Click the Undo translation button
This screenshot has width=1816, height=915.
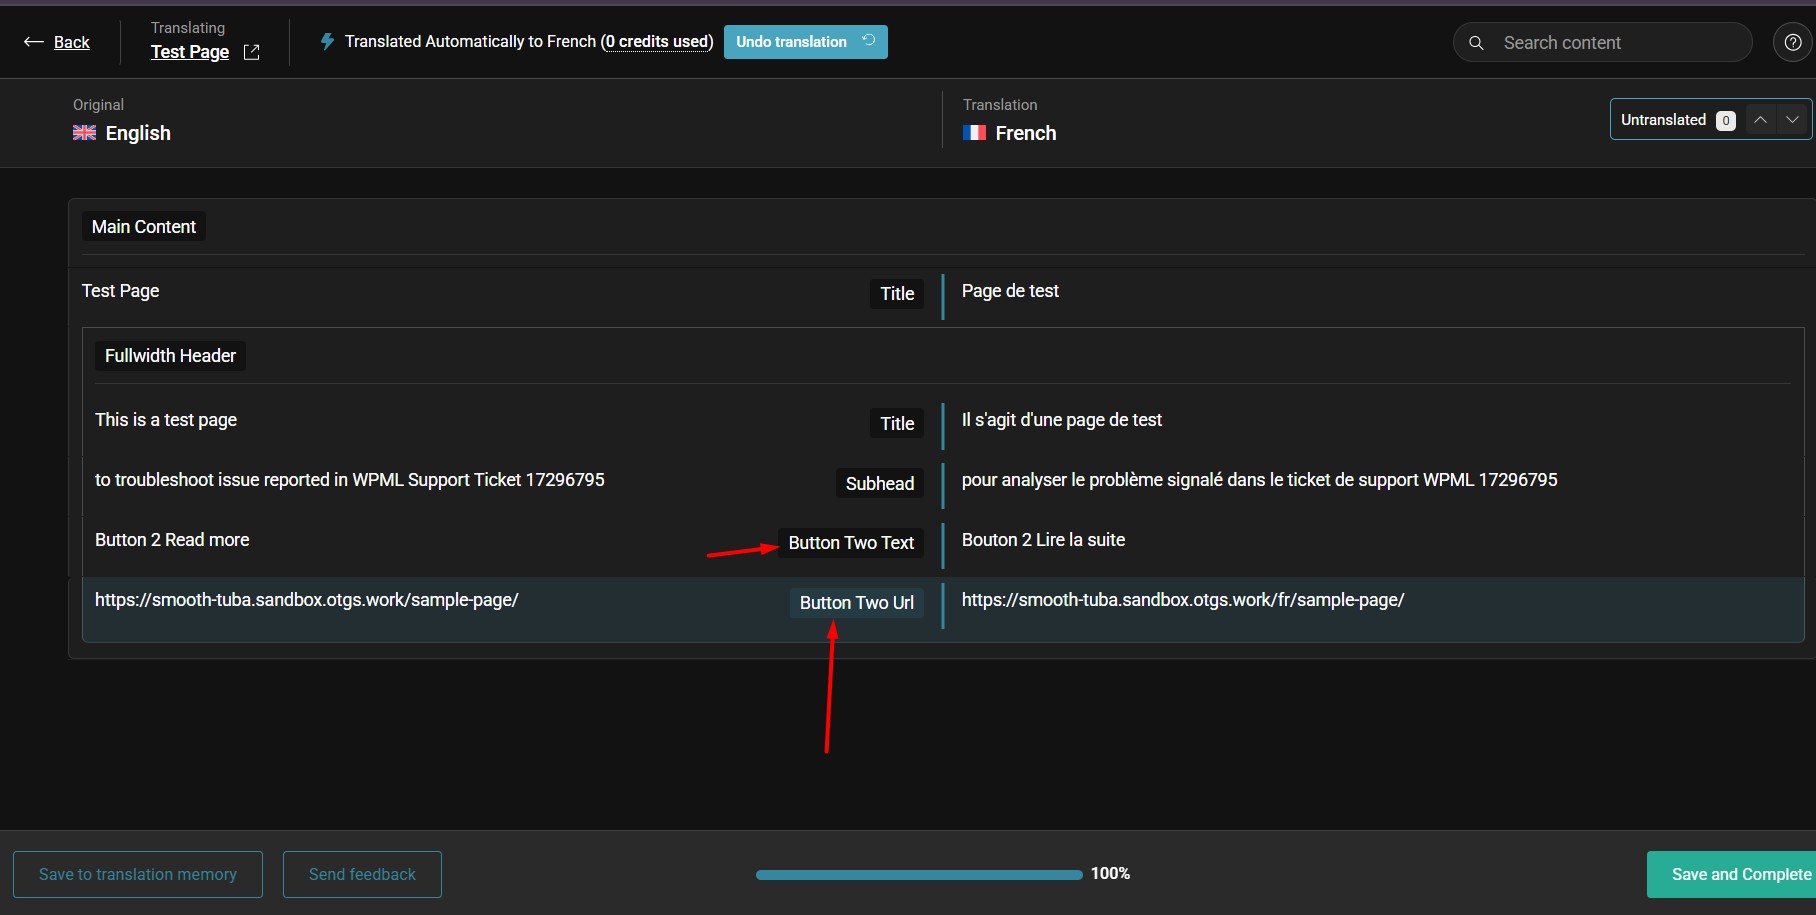click(x=805, y=42)
